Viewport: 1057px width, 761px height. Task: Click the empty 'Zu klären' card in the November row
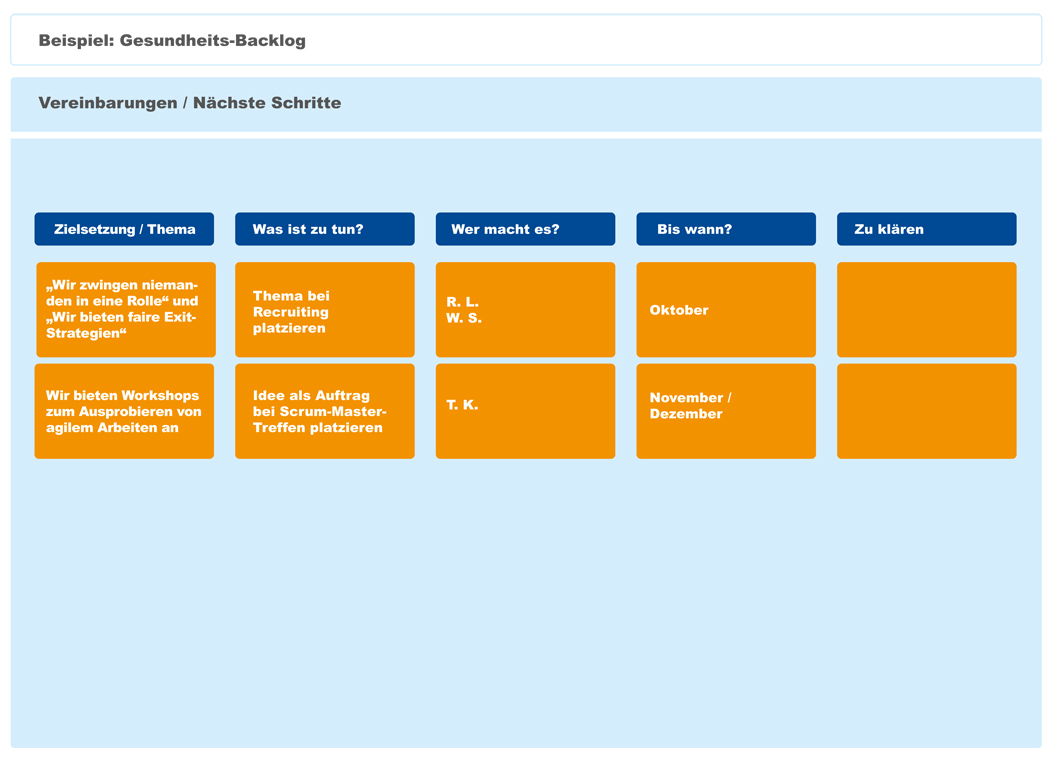[927, 411]
